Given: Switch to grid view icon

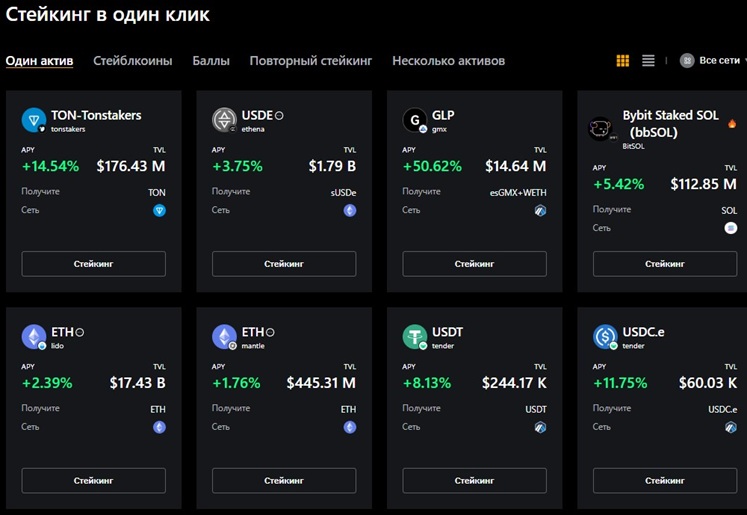Looking at the screenshot, I should click(623, 61).
